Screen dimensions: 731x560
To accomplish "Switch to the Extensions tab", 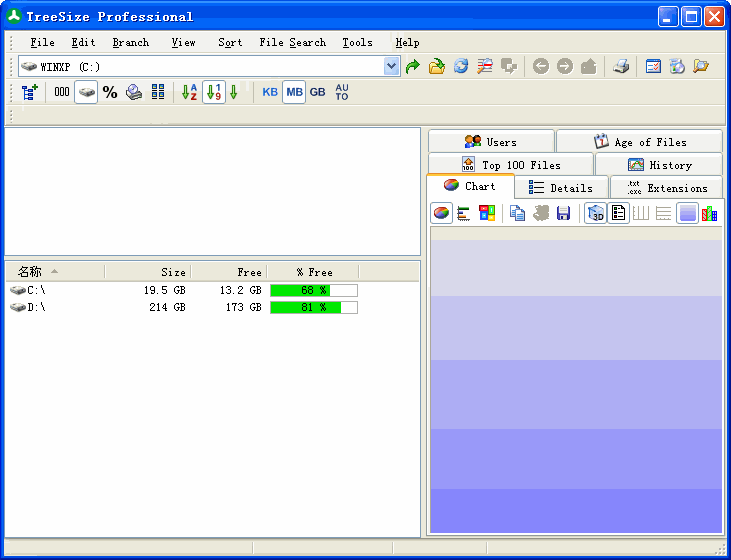I will (666, 188).
